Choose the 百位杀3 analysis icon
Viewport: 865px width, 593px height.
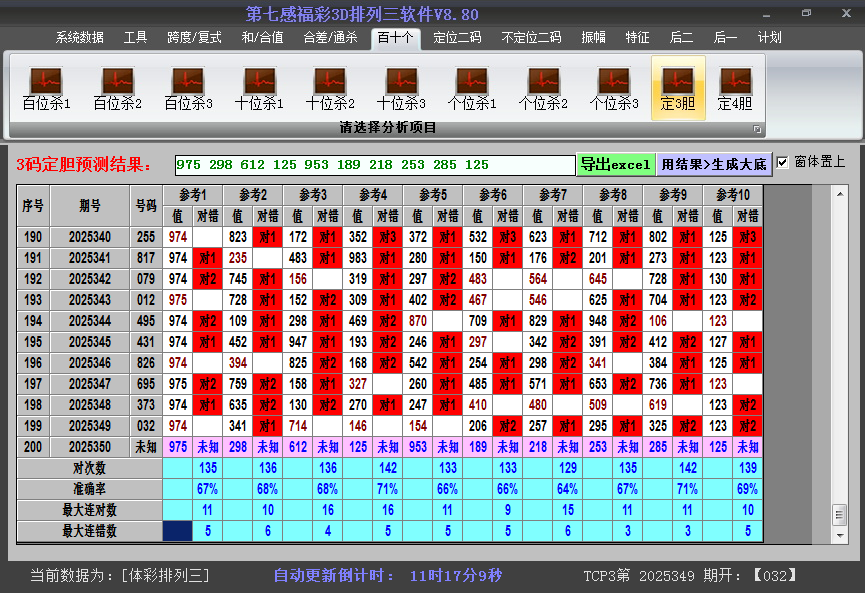[x=188, y=88]
